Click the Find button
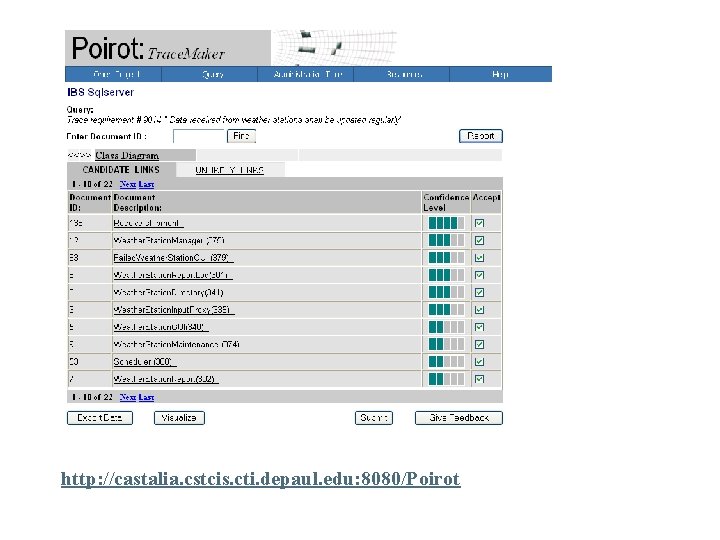This screenshot has width=720, height=540. tap(242, 136)
